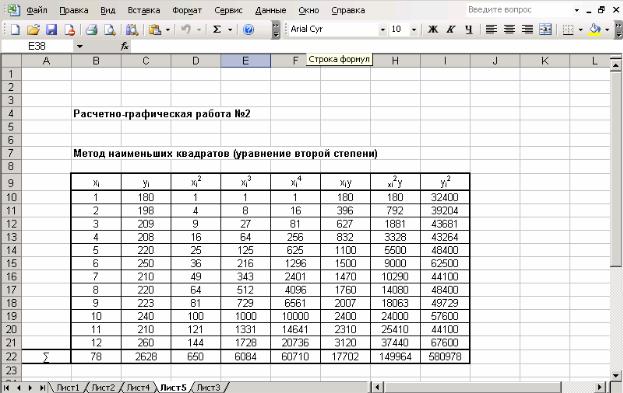623x393 pixels.
Task: Select column H header
Action: [x=395, y=61]
